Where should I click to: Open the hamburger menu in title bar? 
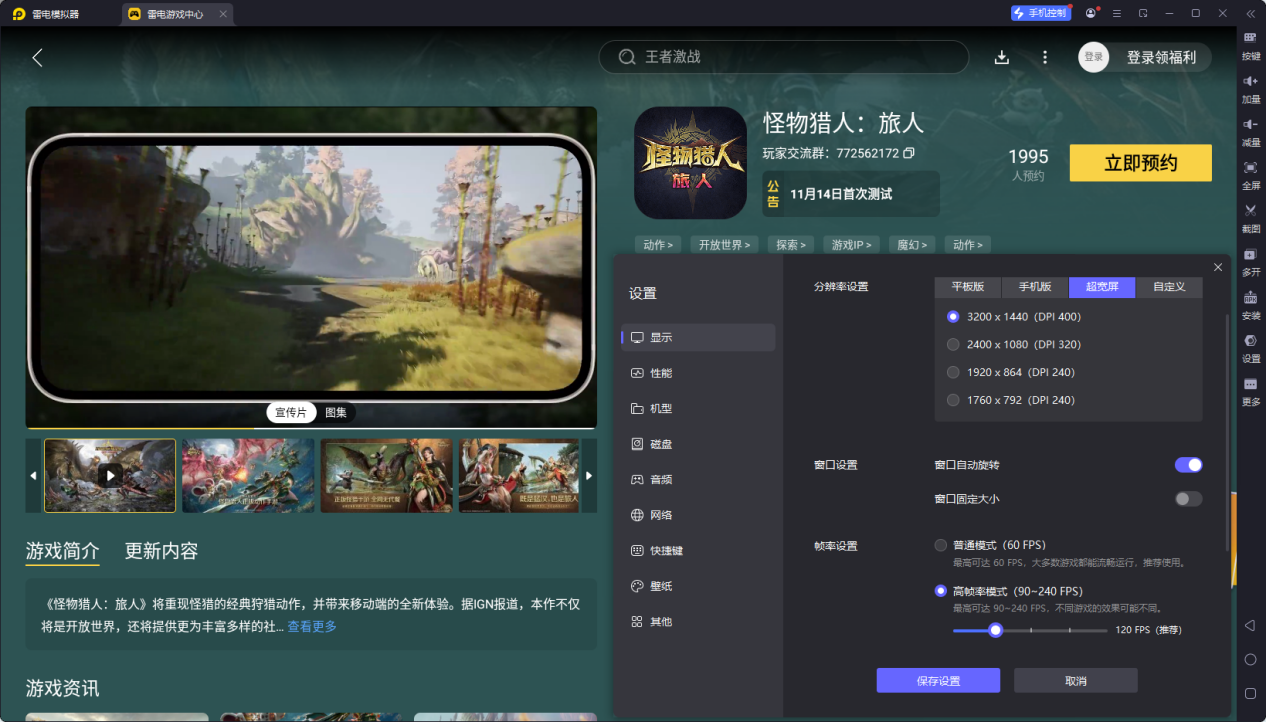coord(1117,13)
